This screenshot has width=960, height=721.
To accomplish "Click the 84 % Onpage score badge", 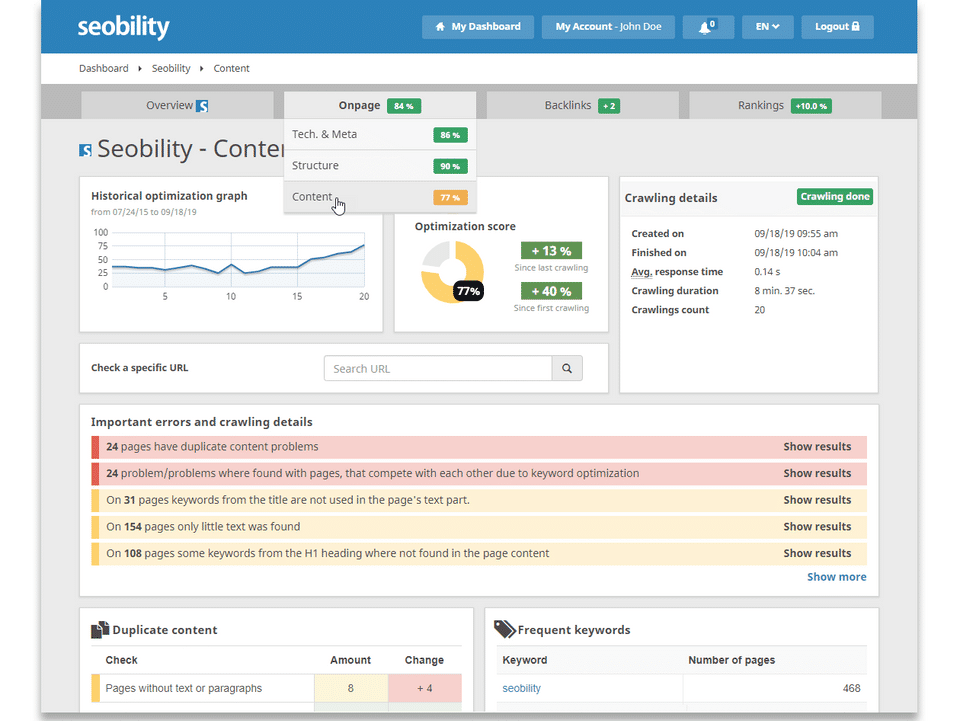I will point(403,106).
